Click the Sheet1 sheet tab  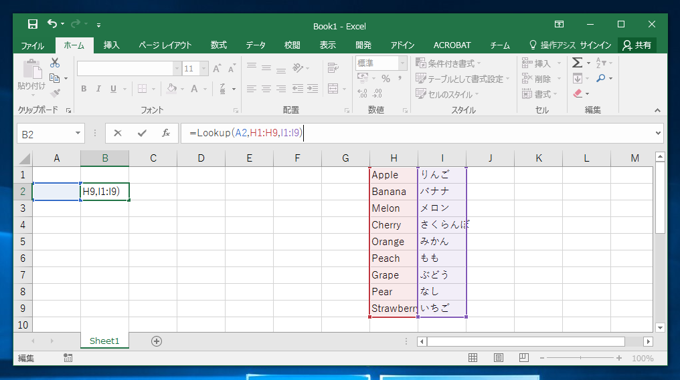click(105, 341)
